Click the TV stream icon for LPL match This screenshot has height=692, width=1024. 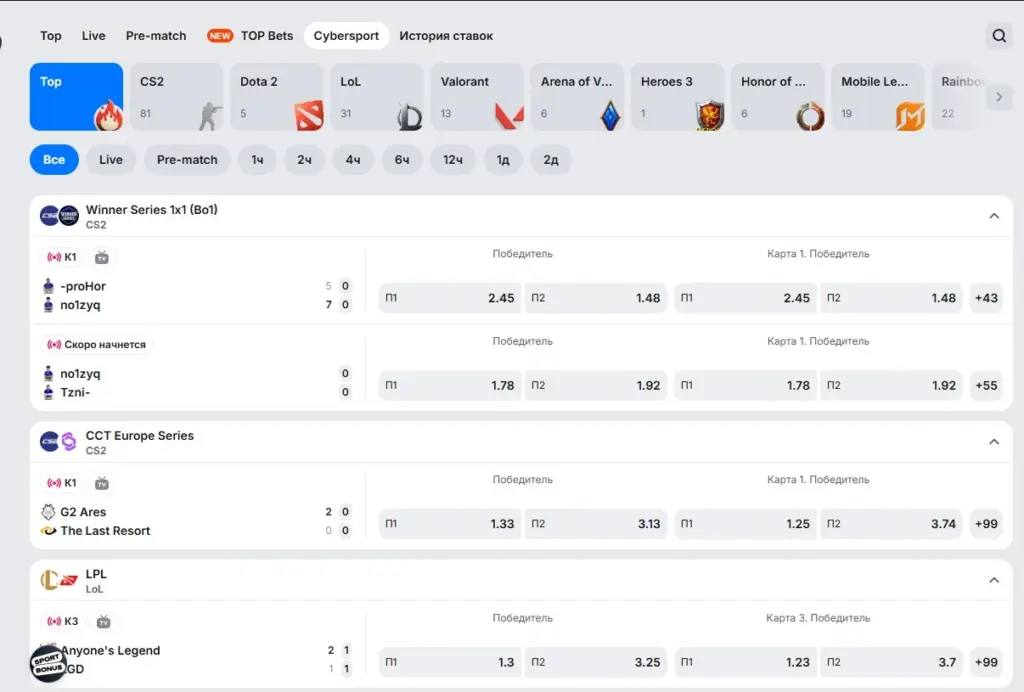[x=103, y=621]
